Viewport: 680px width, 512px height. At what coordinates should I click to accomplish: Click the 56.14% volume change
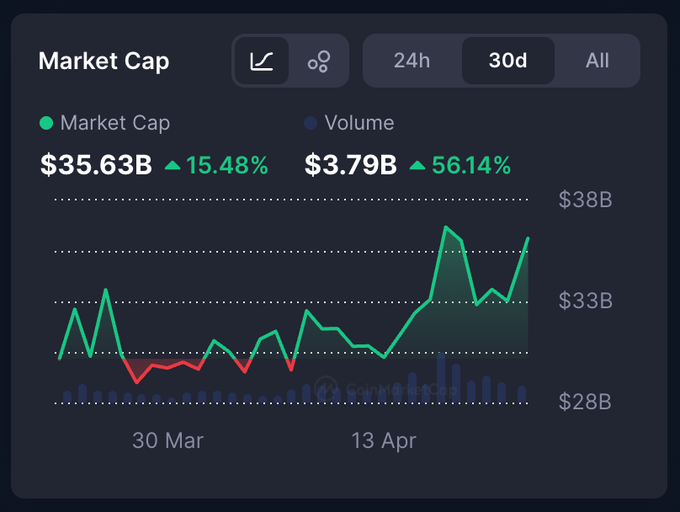471,165
